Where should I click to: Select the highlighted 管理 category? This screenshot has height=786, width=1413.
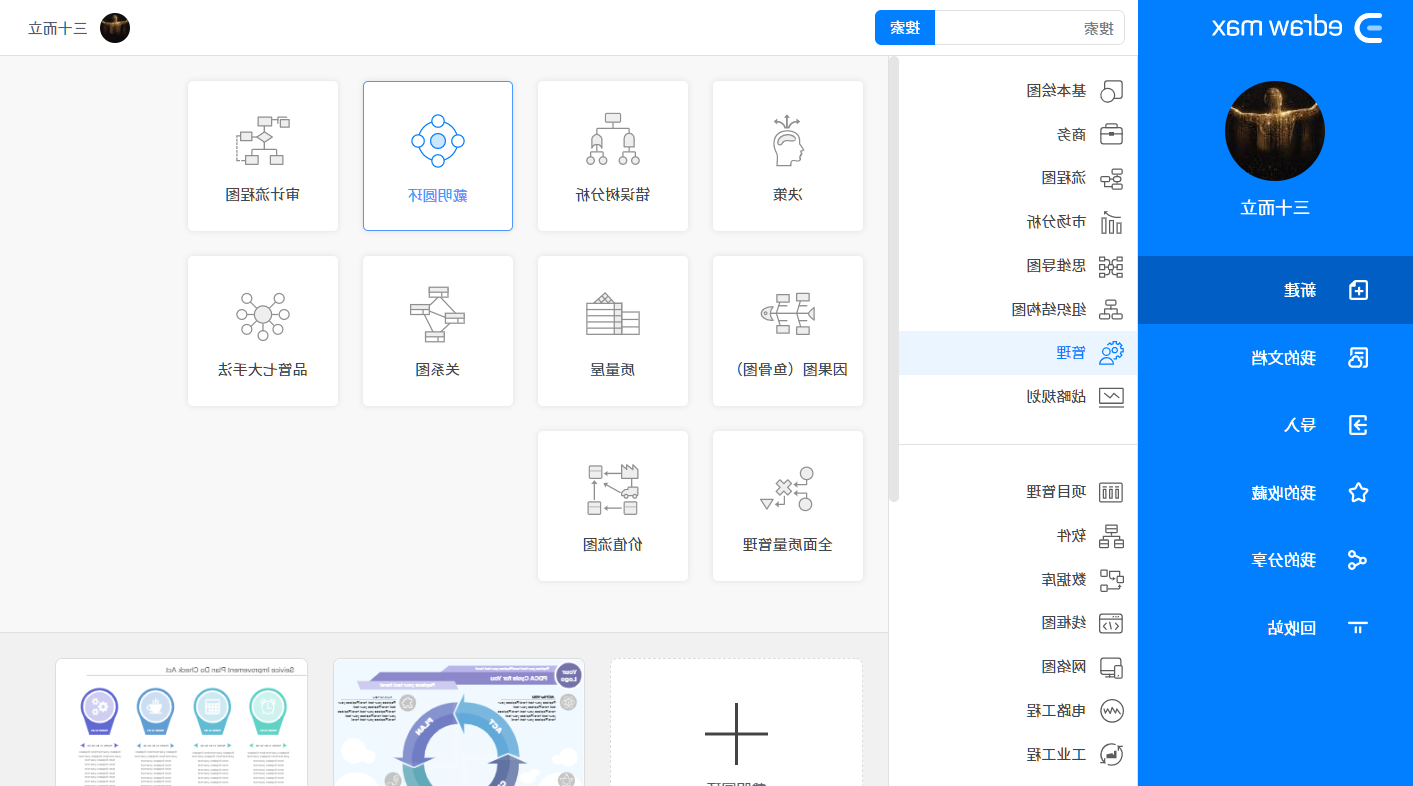coord(1018,353)
